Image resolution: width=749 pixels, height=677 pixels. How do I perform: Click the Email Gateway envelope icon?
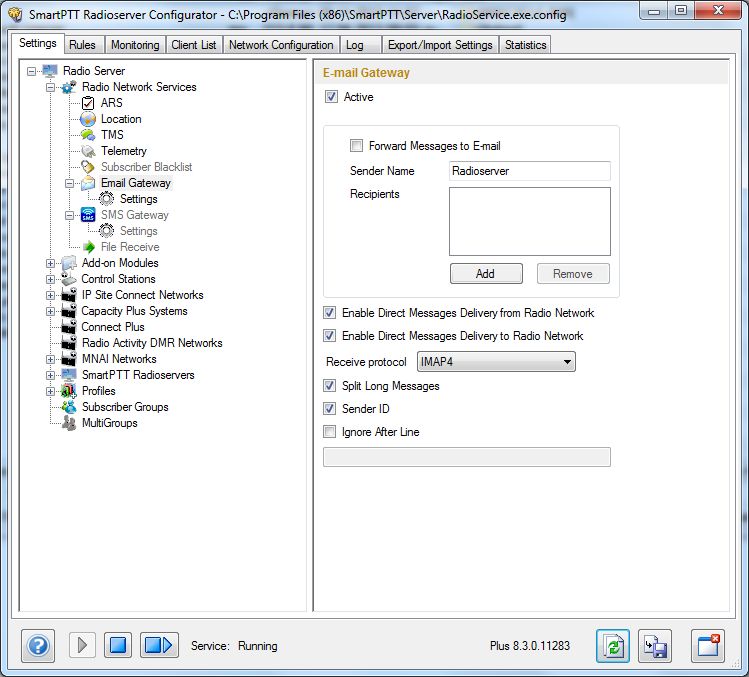click(x=88, y=183)
